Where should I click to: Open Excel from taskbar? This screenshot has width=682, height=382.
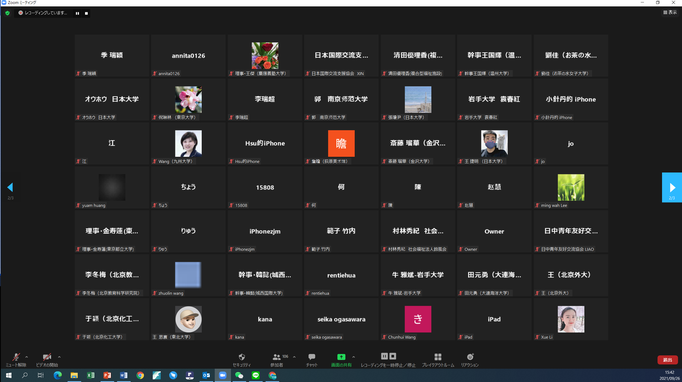[90, 375]
